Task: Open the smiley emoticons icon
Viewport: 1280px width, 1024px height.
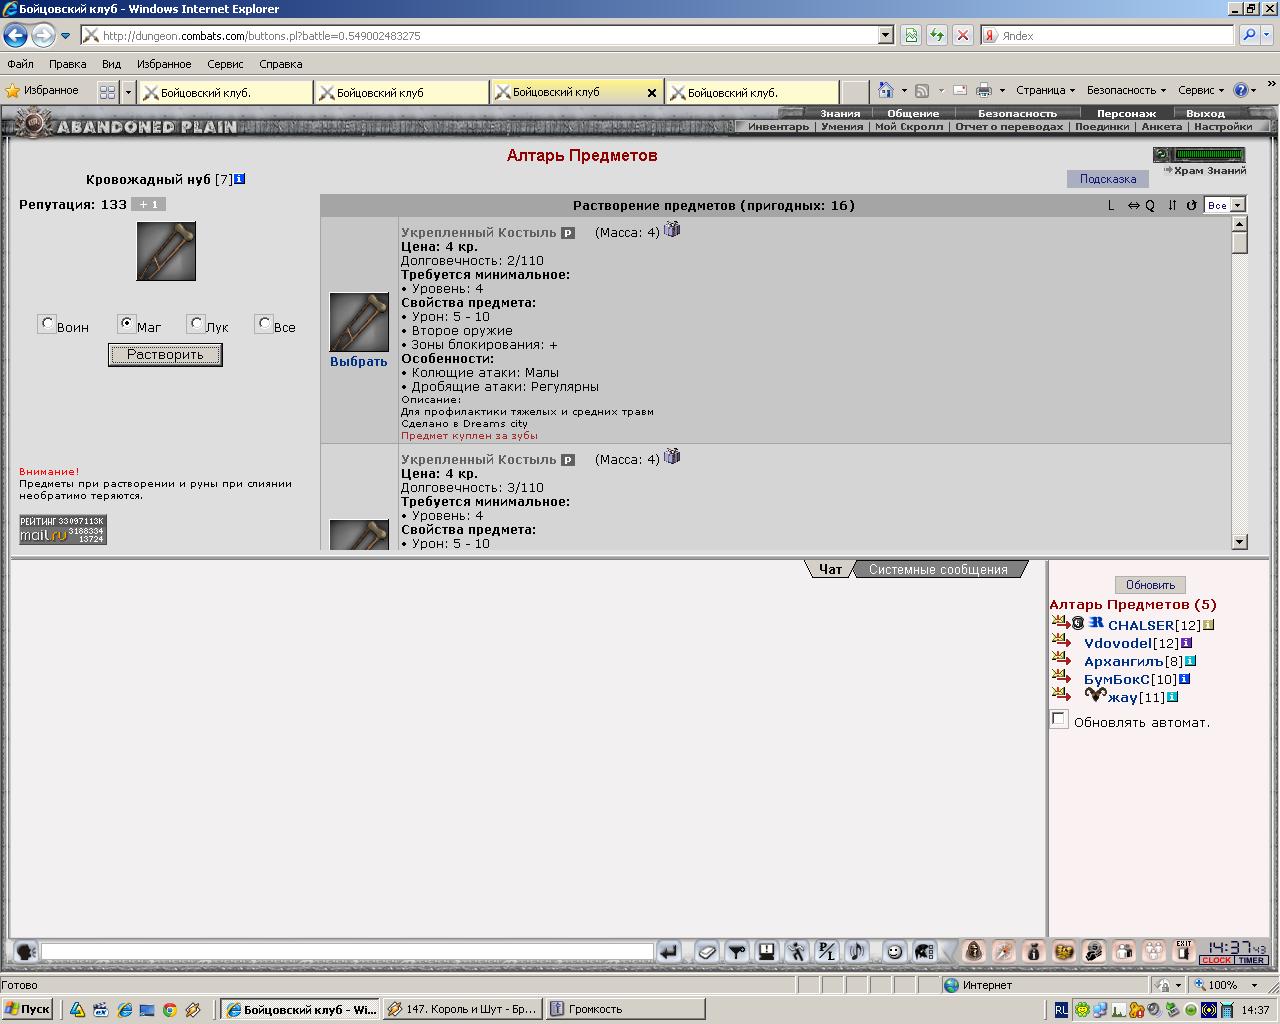Action: pos(894,952)
